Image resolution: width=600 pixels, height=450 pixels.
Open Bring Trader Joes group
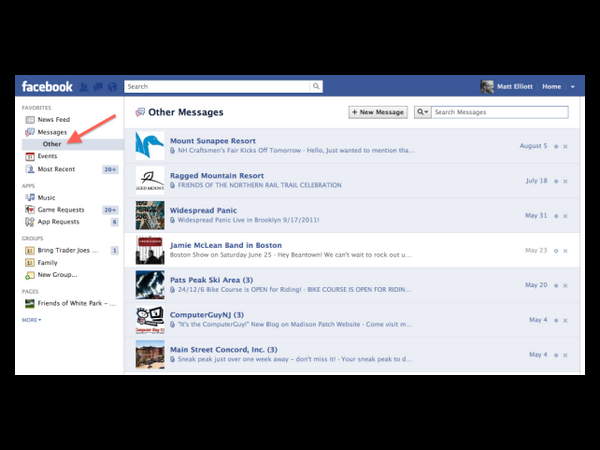68,250
